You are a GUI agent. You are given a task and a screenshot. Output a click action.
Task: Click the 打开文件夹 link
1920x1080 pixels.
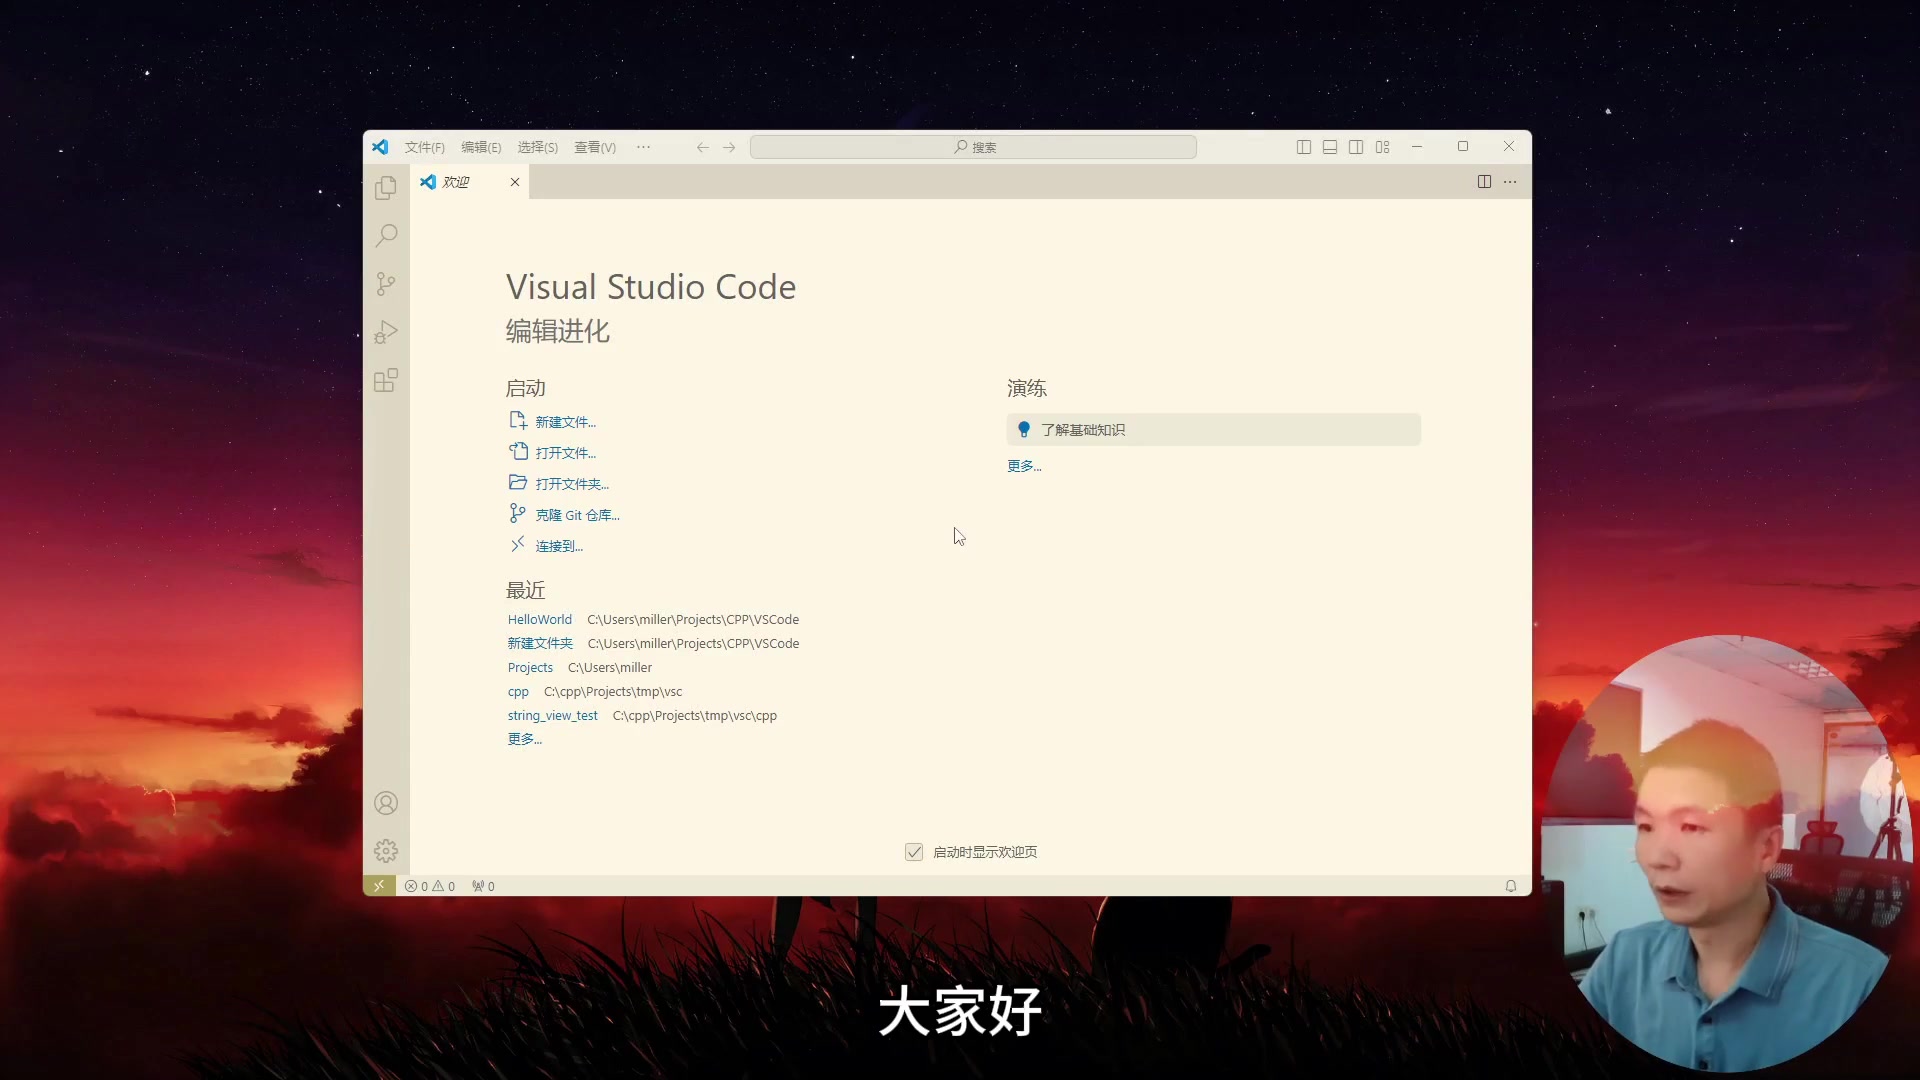pos(571,484)
